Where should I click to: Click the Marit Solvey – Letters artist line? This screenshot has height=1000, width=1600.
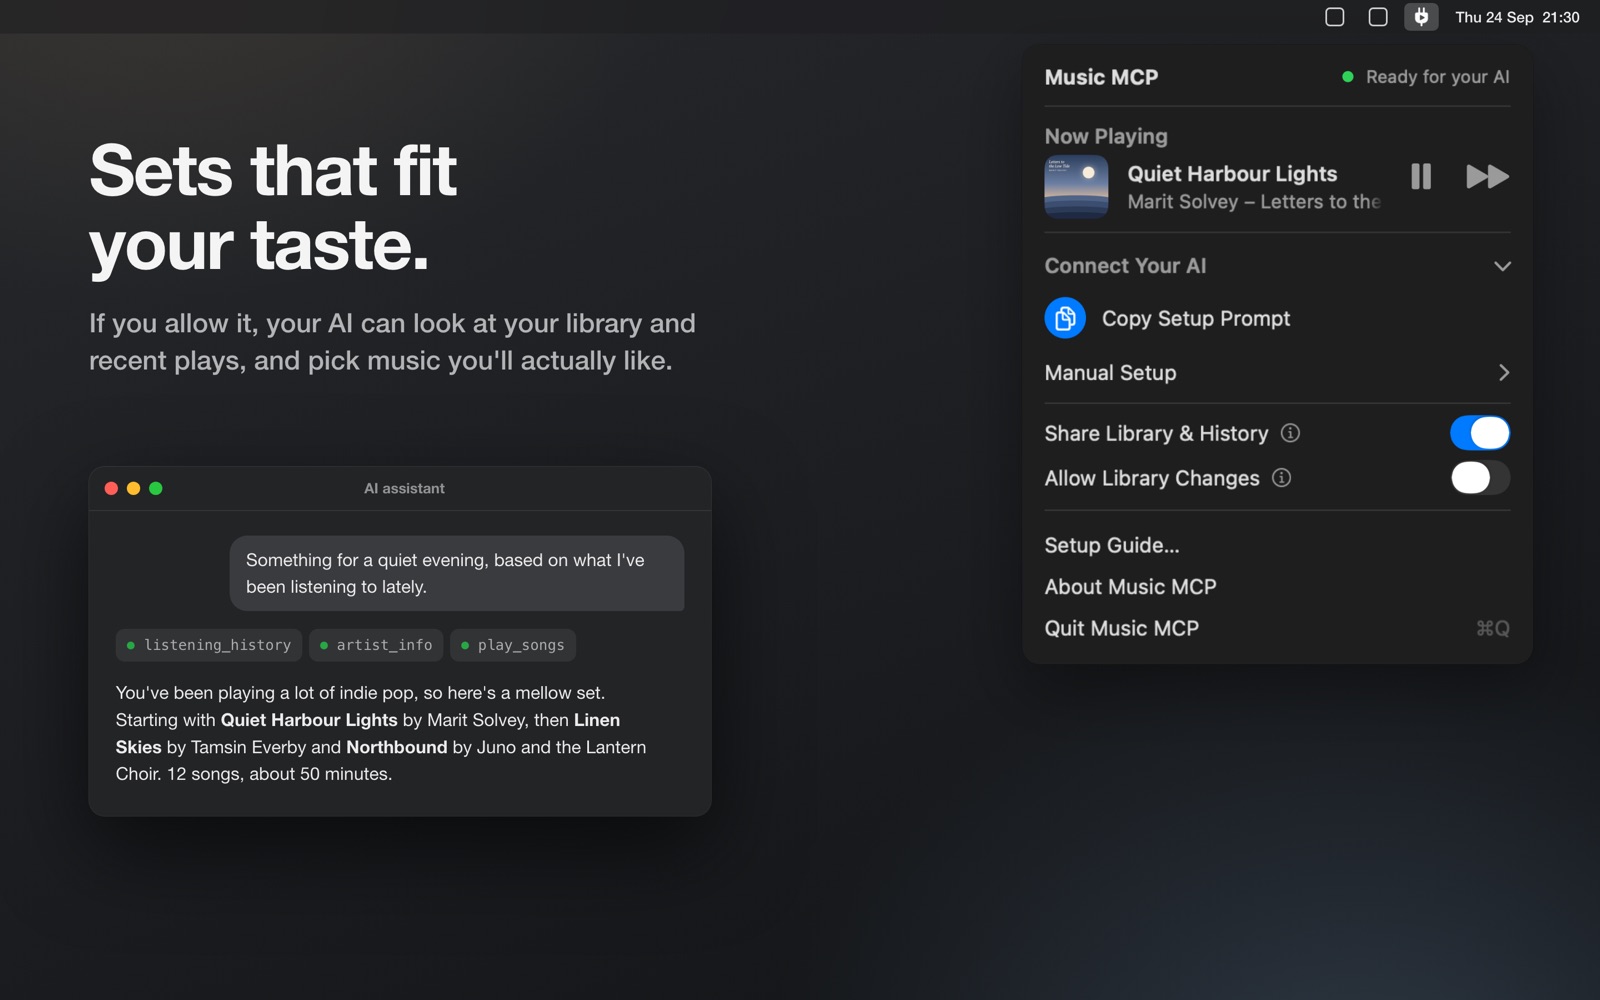coord(1254,202)
